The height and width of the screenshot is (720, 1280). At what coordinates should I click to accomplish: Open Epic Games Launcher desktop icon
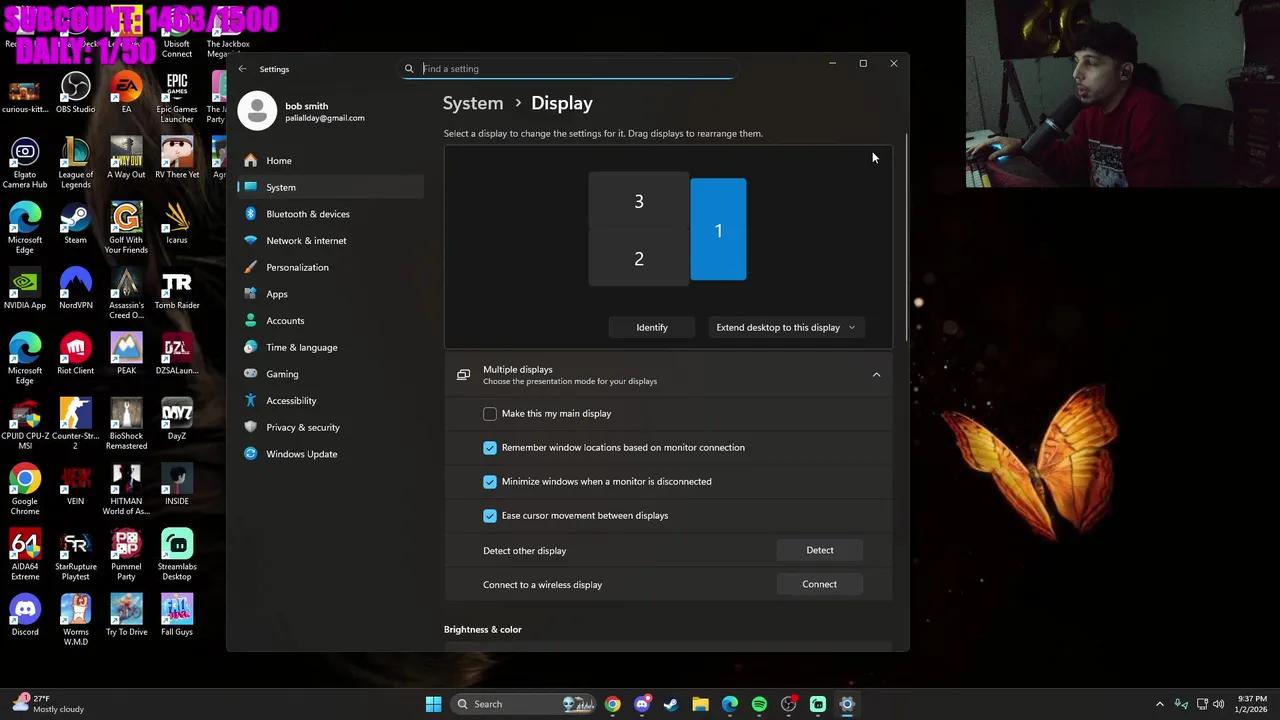[177, 98]
